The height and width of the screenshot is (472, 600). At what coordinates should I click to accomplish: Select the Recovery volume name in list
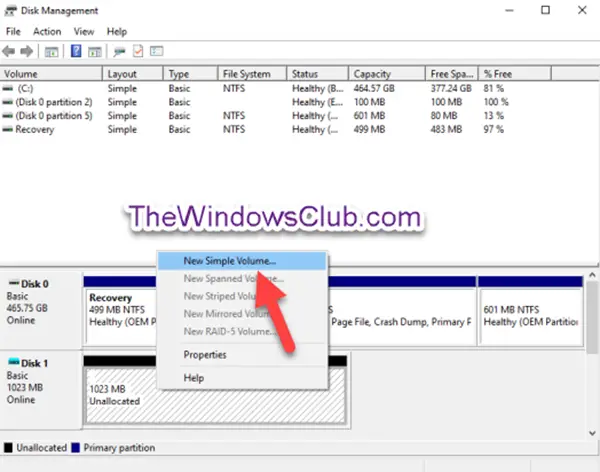[x=35, y=130]
